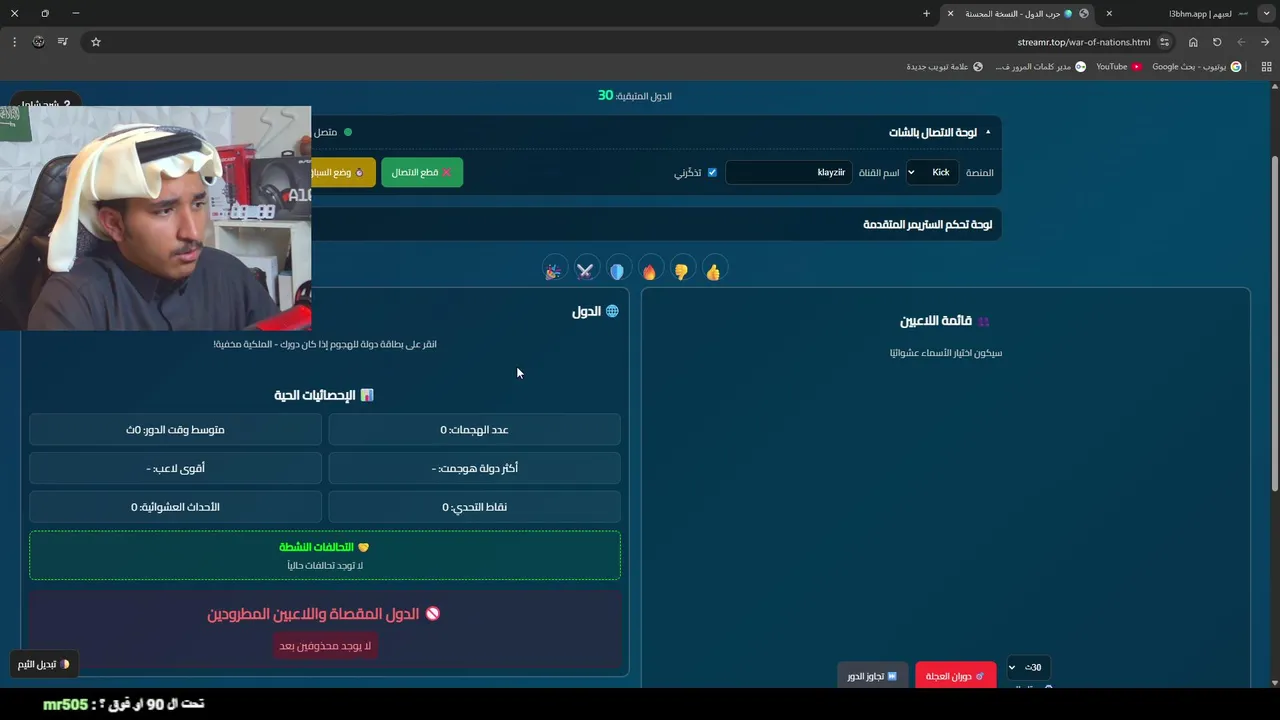Click نقاط التحدي: 0 statistic
Viewport: 1280px width, 720px height.
474,507
